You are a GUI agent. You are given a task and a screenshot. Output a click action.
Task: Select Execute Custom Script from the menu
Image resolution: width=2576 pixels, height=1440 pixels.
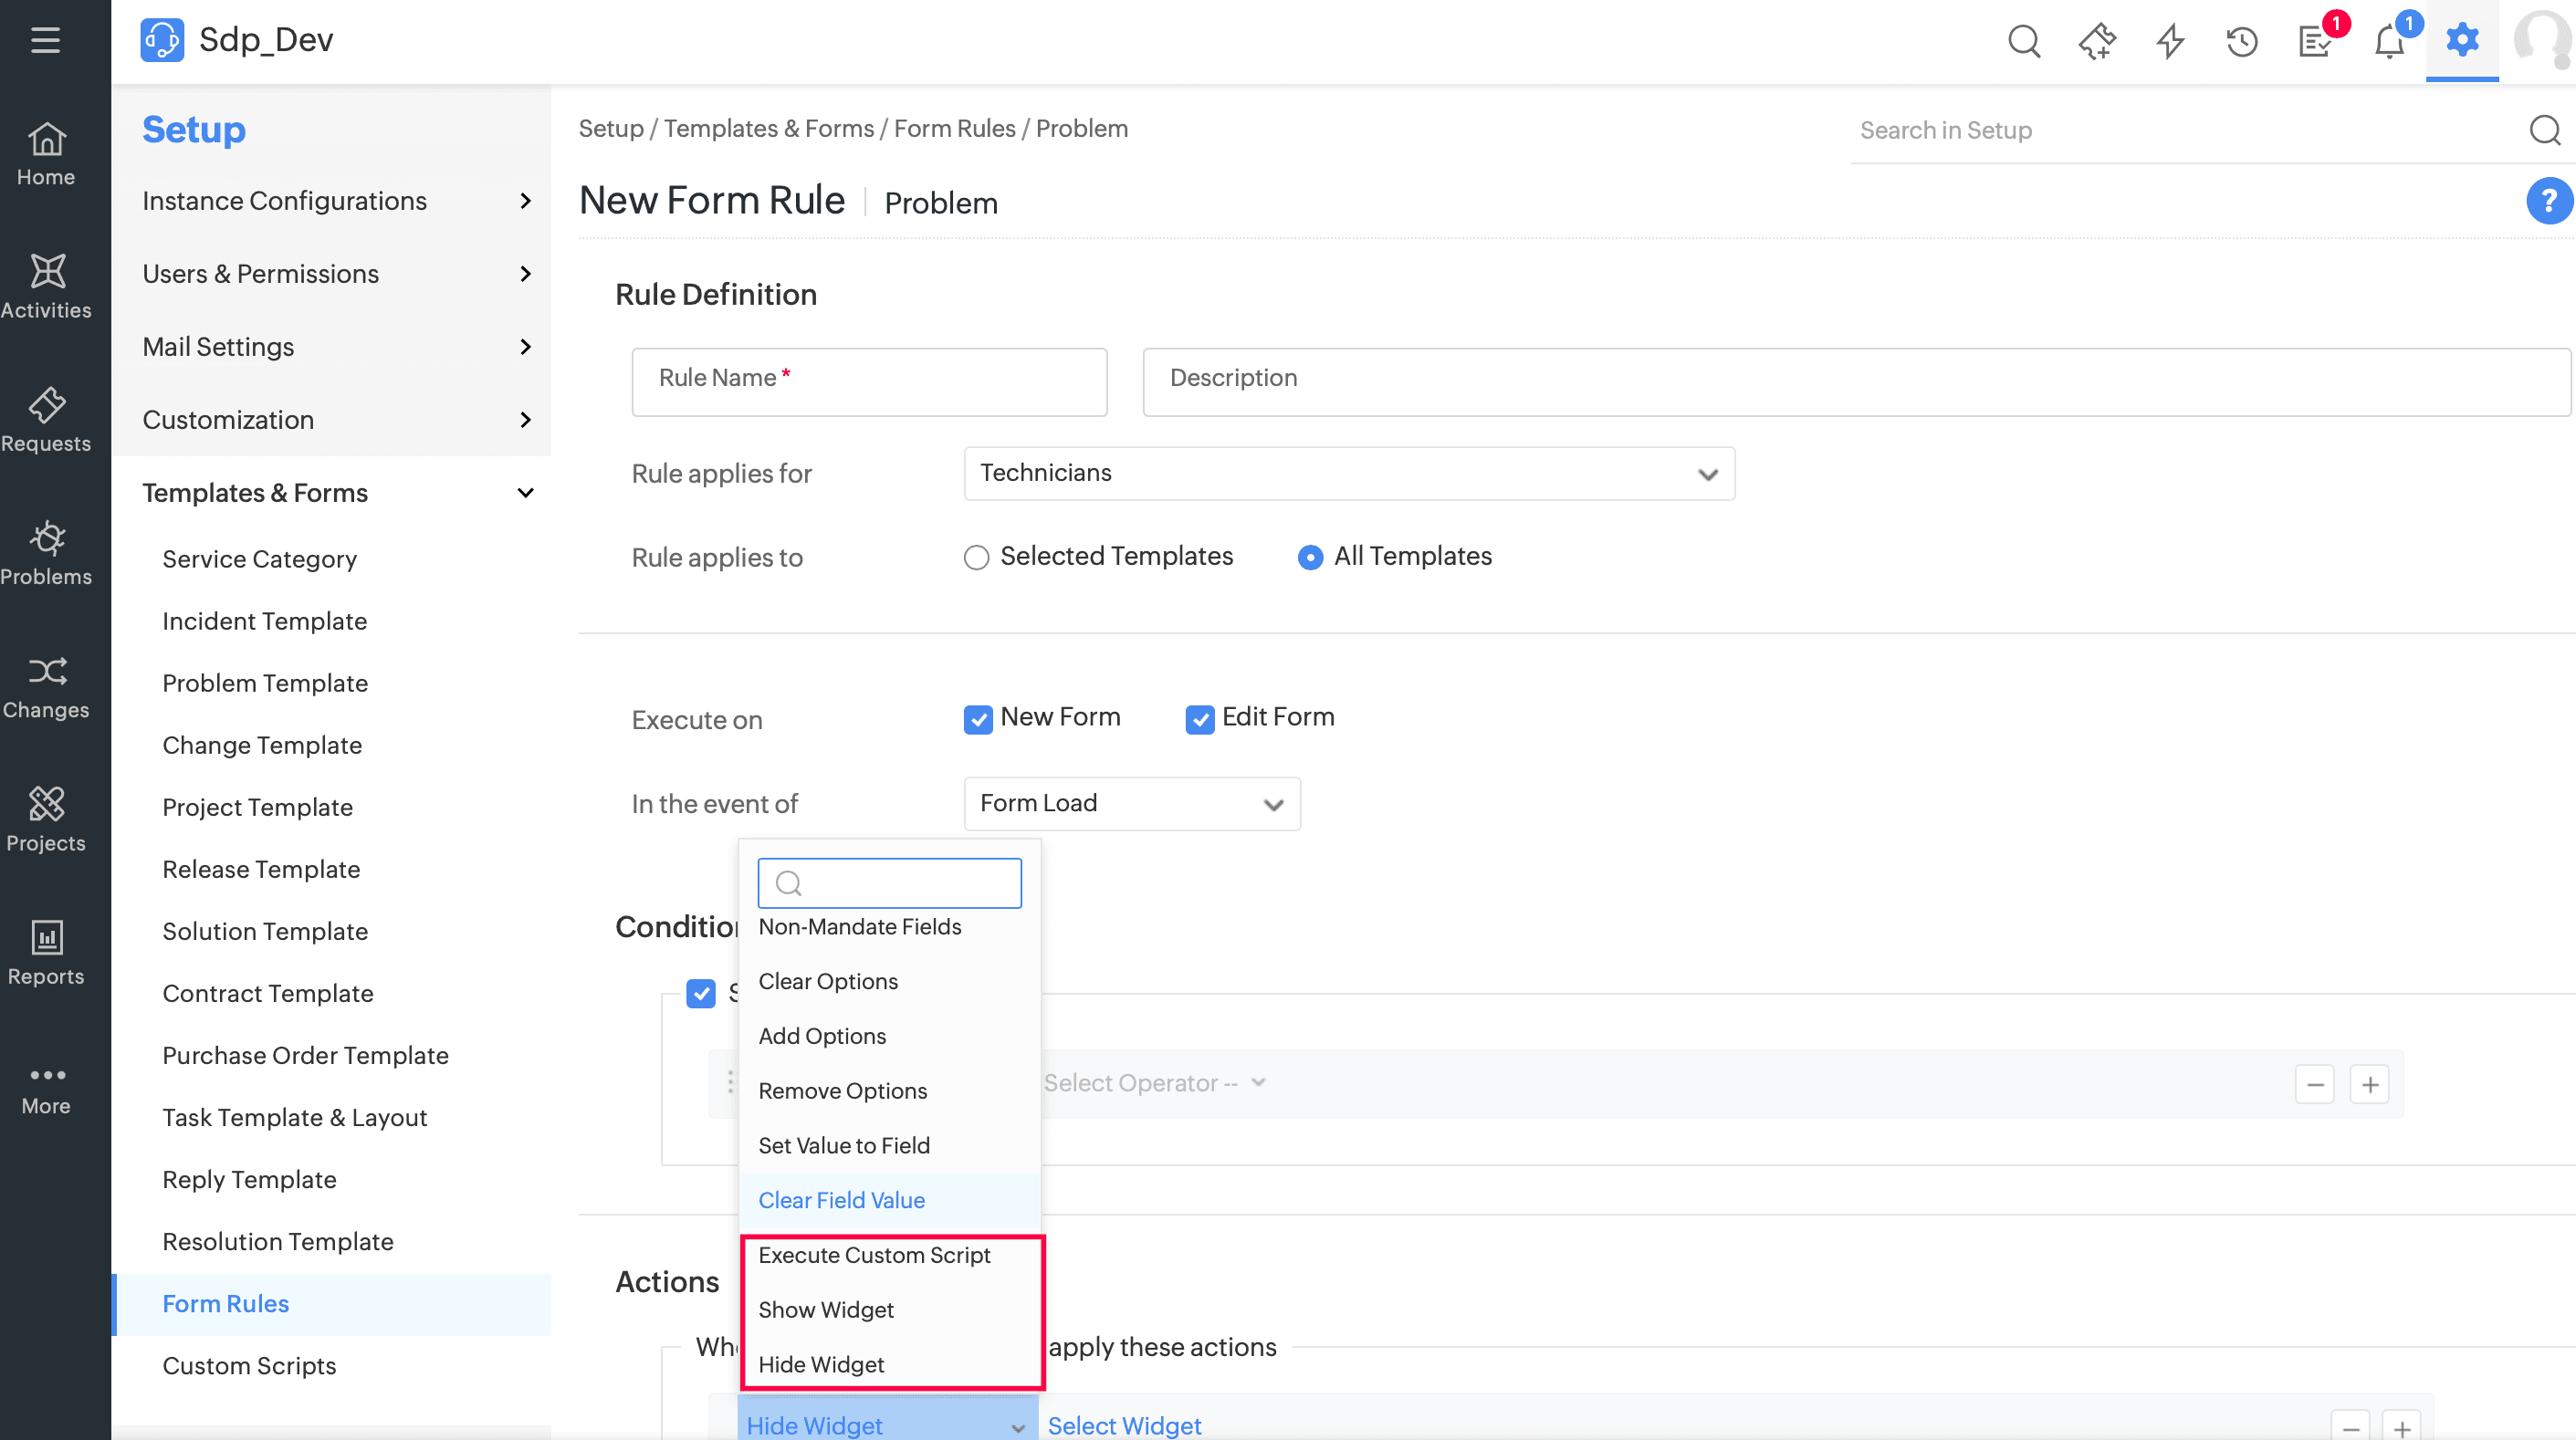874,1255
